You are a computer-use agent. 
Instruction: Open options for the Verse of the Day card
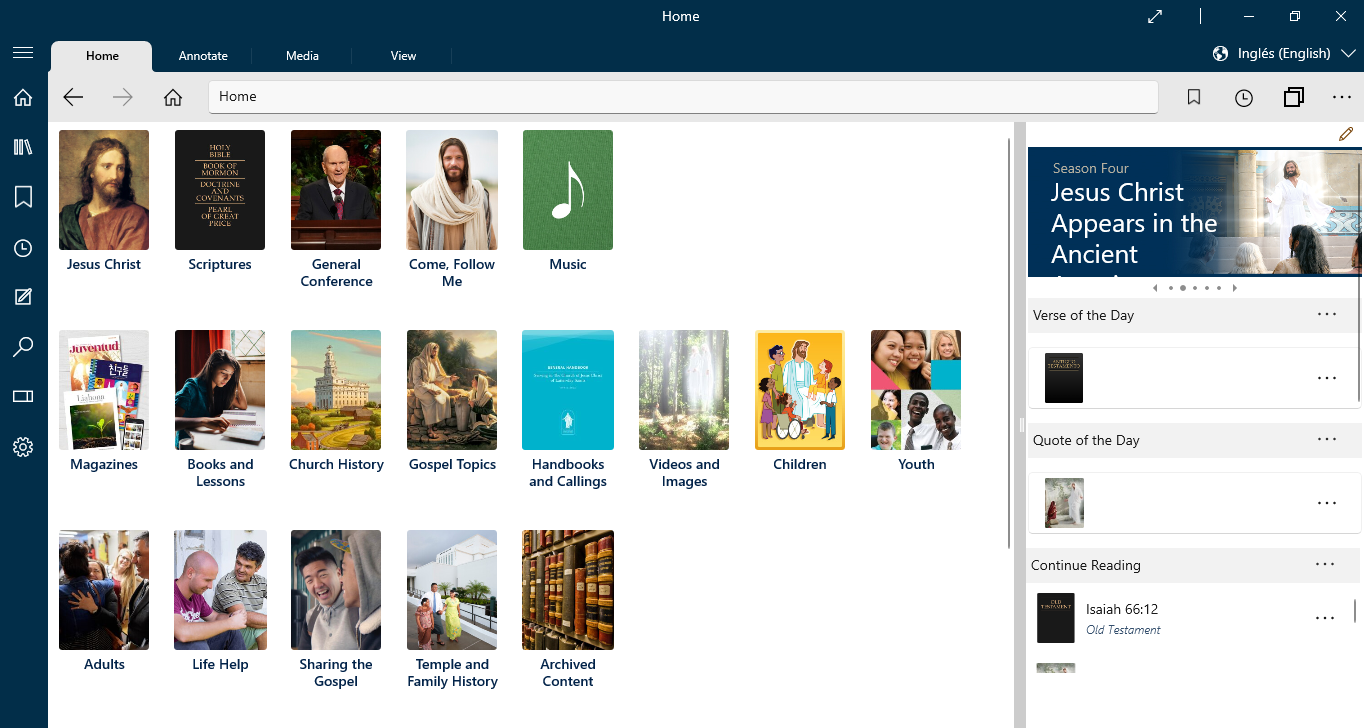pos(1327,378)
